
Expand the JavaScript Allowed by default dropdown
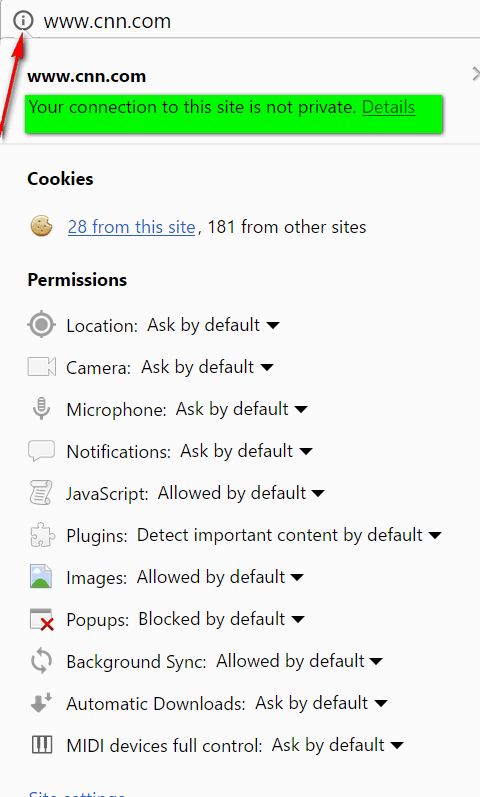click(241, 493)
